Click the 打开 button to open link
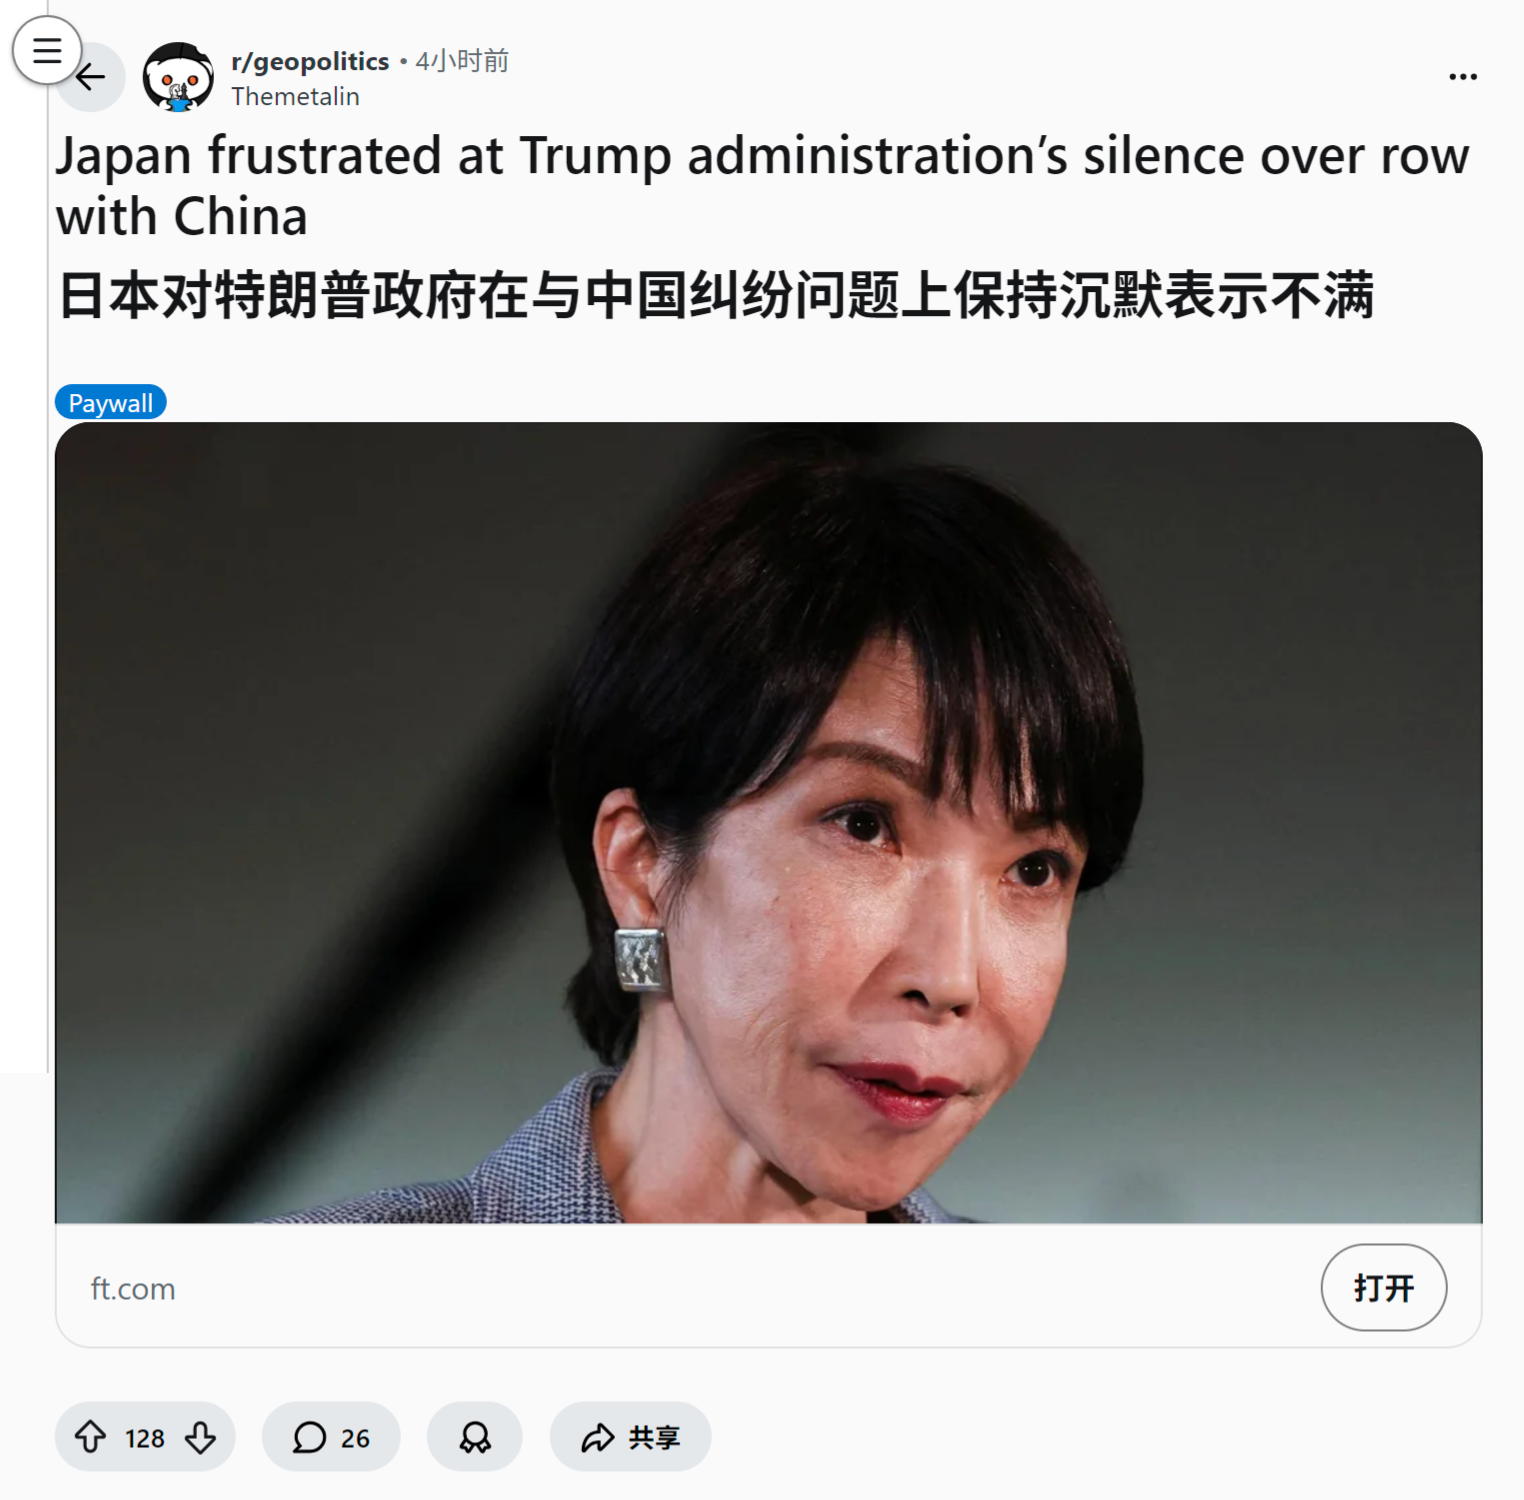 coord(1384,1287)
